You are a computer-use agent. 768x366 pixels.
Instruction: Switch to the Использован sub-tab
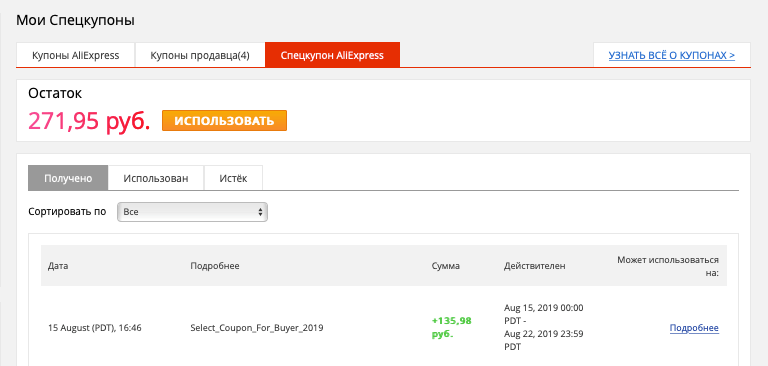(x=156, y=178)
